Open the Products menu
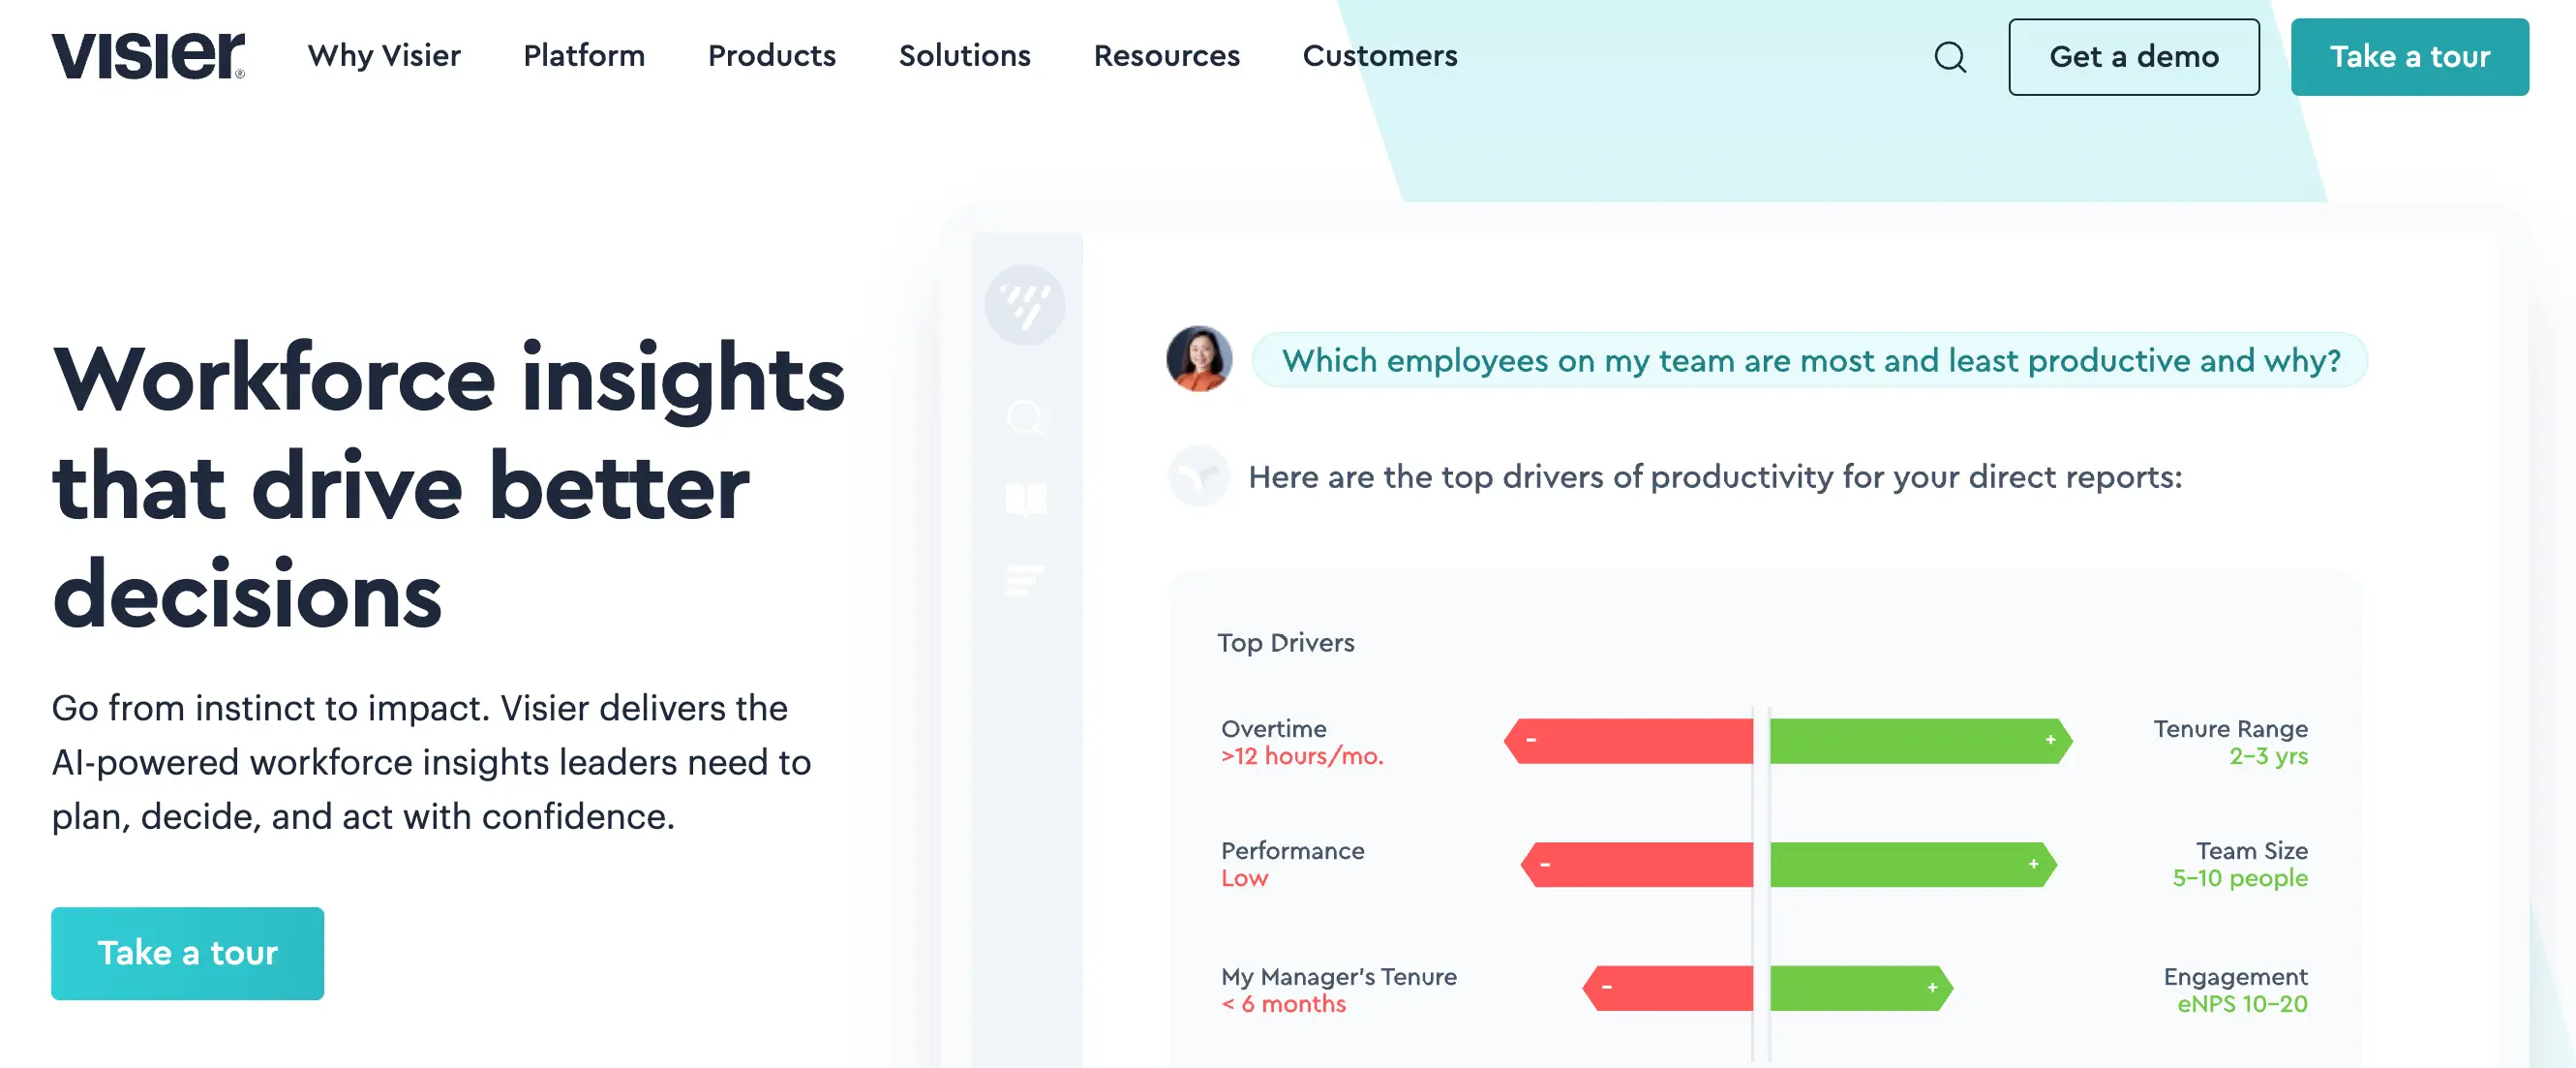 771,56
